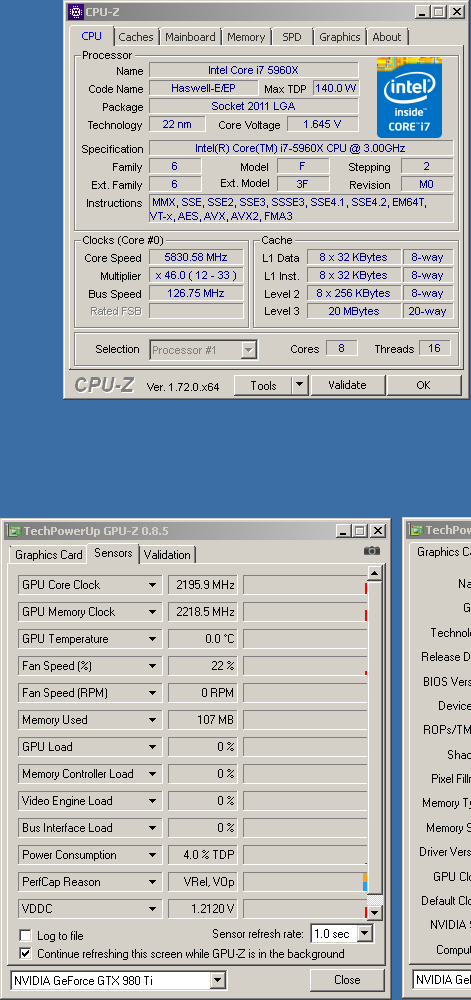
Task: Select the CPU tab
Action: click(x=92, y=36)
